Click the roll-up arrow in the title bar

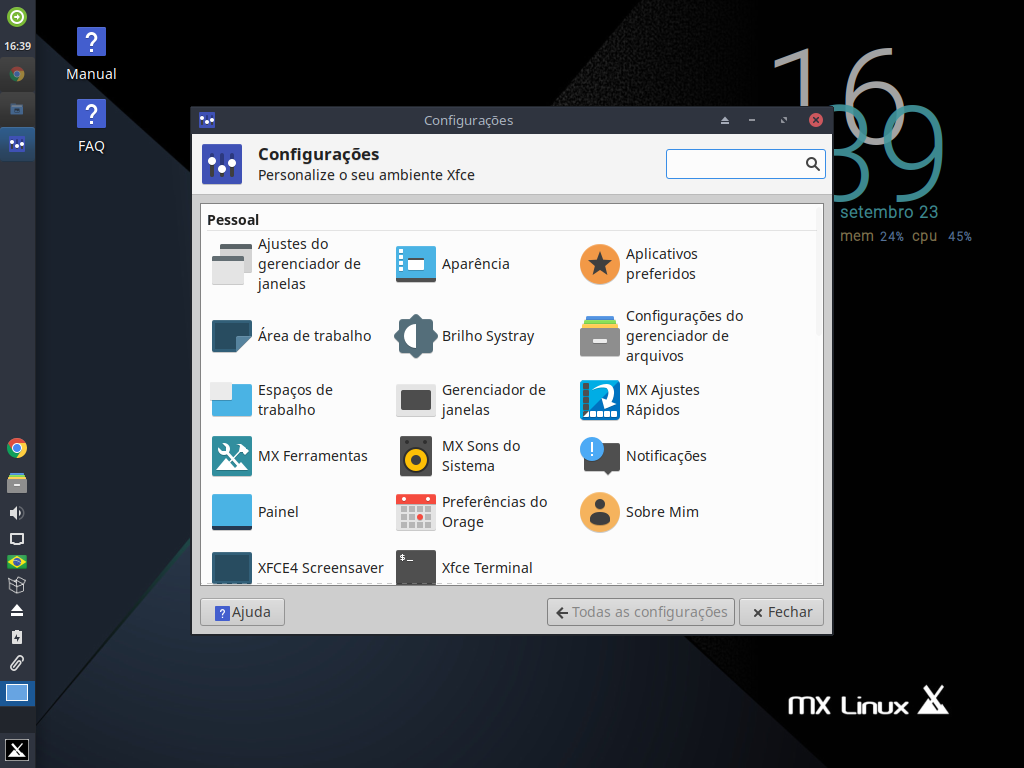point(725,120)
